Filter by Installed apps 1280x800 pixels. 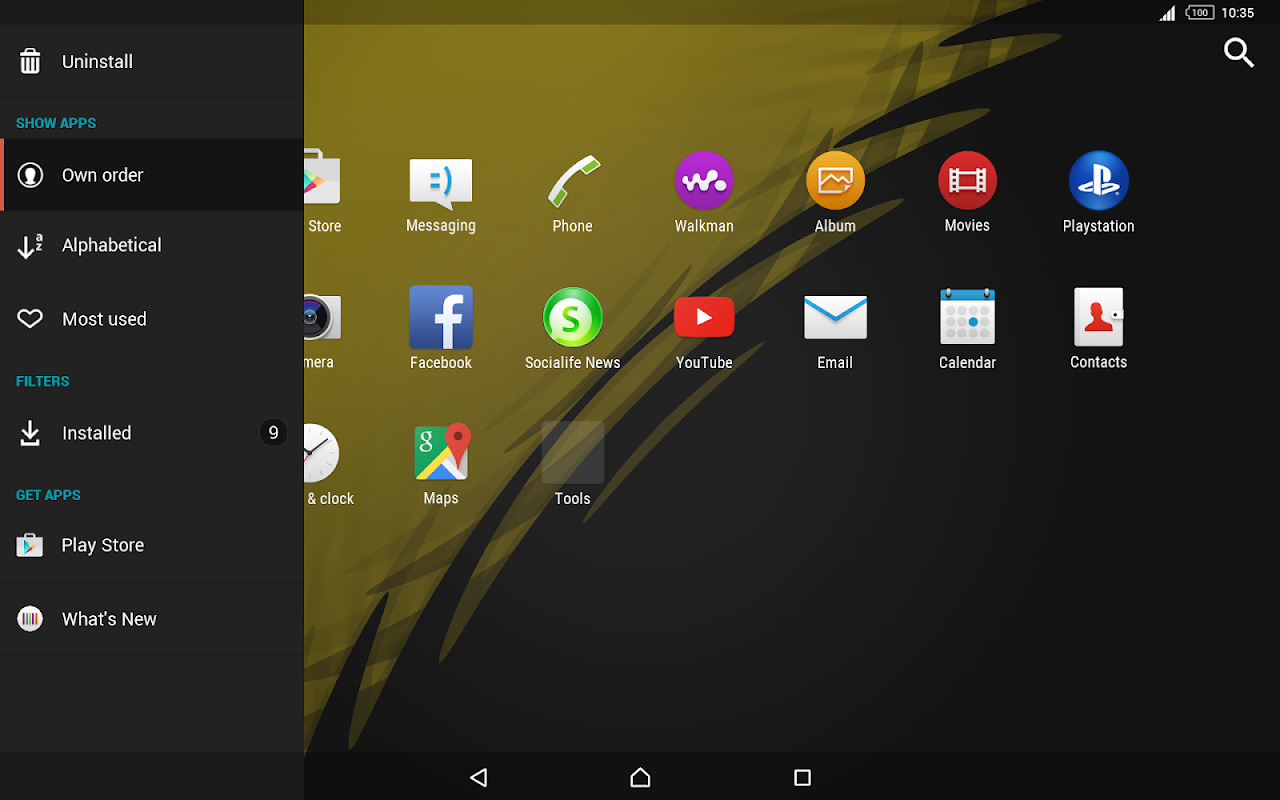tap(152, 433)
